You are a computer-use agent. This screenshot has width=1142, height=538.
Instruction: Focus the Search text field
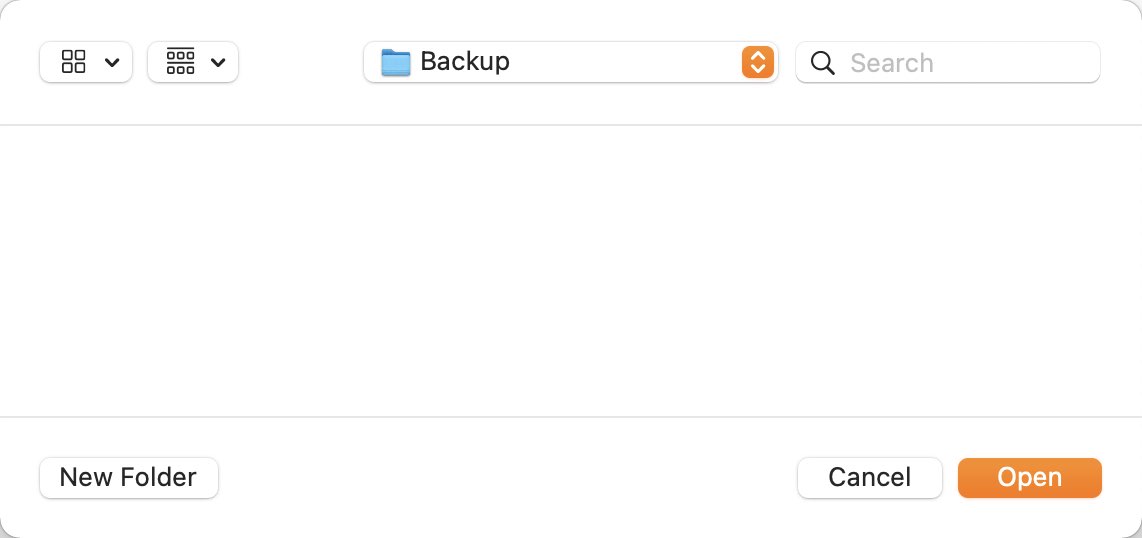point(948,62)
